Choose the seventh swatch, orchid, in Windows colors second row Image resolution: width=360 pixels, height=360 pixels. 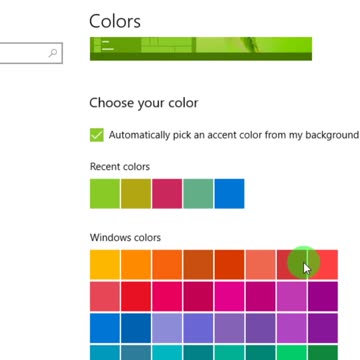(x=292, y=296)
